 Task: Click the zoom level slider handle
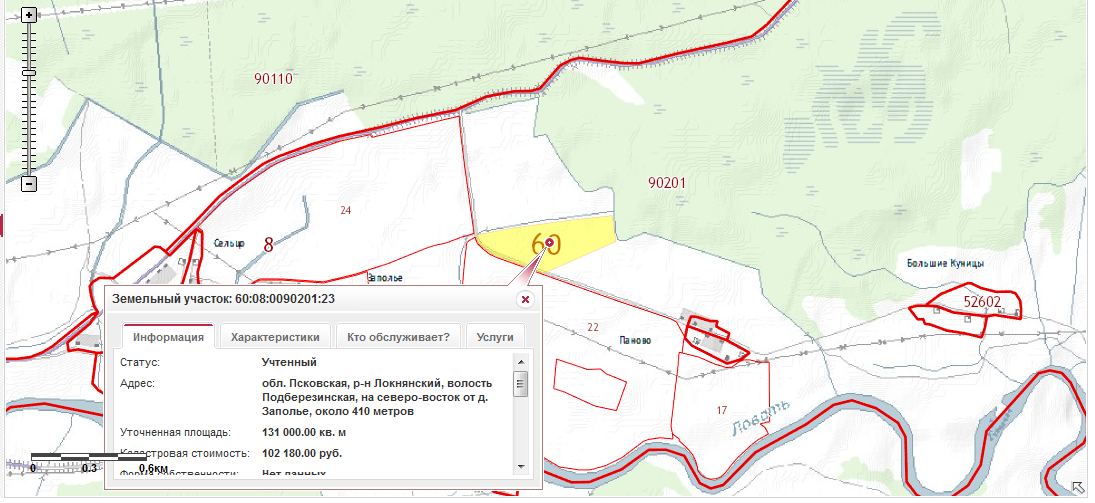pyautogui.click(x=29, y=73)
